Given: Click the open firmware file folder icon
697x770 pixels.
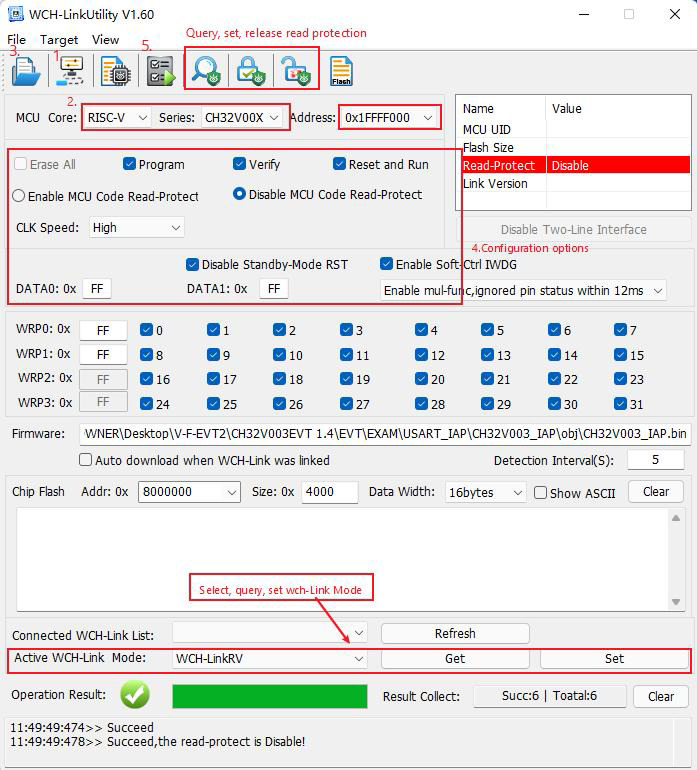Looking at the screenshot, I should [x=26, y=72].
